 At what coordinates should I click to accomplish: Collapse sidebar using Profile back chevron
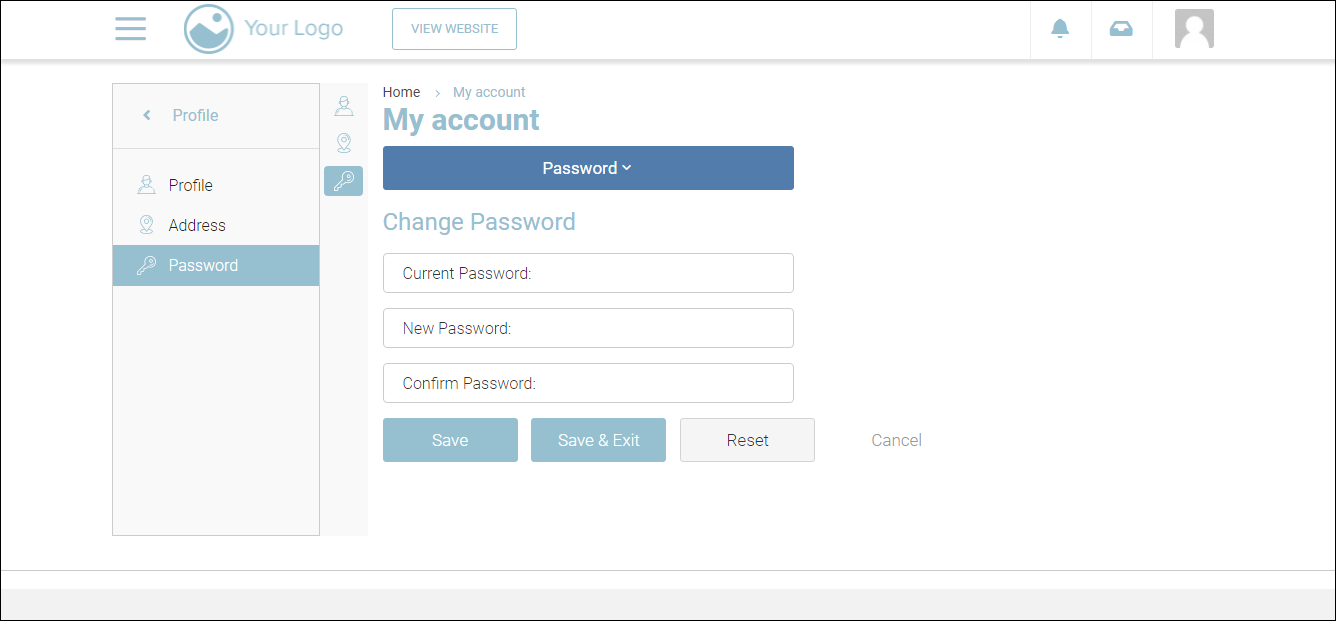tap(147, 115)
